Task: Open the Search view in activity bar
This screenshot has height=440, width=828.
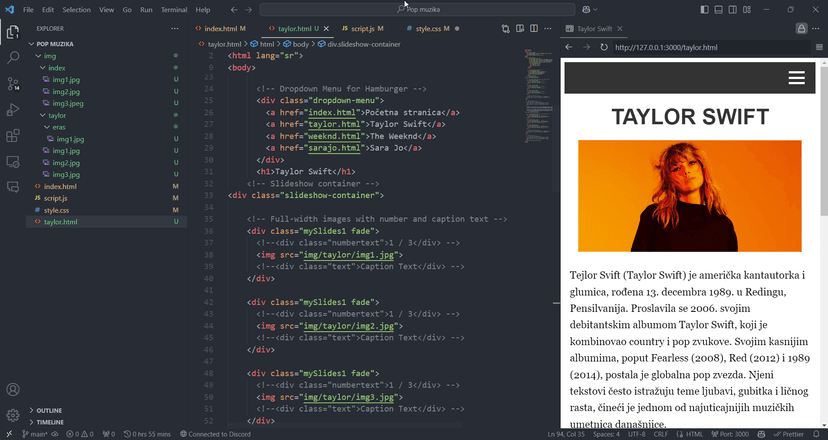Action: (x=13, y=58)
